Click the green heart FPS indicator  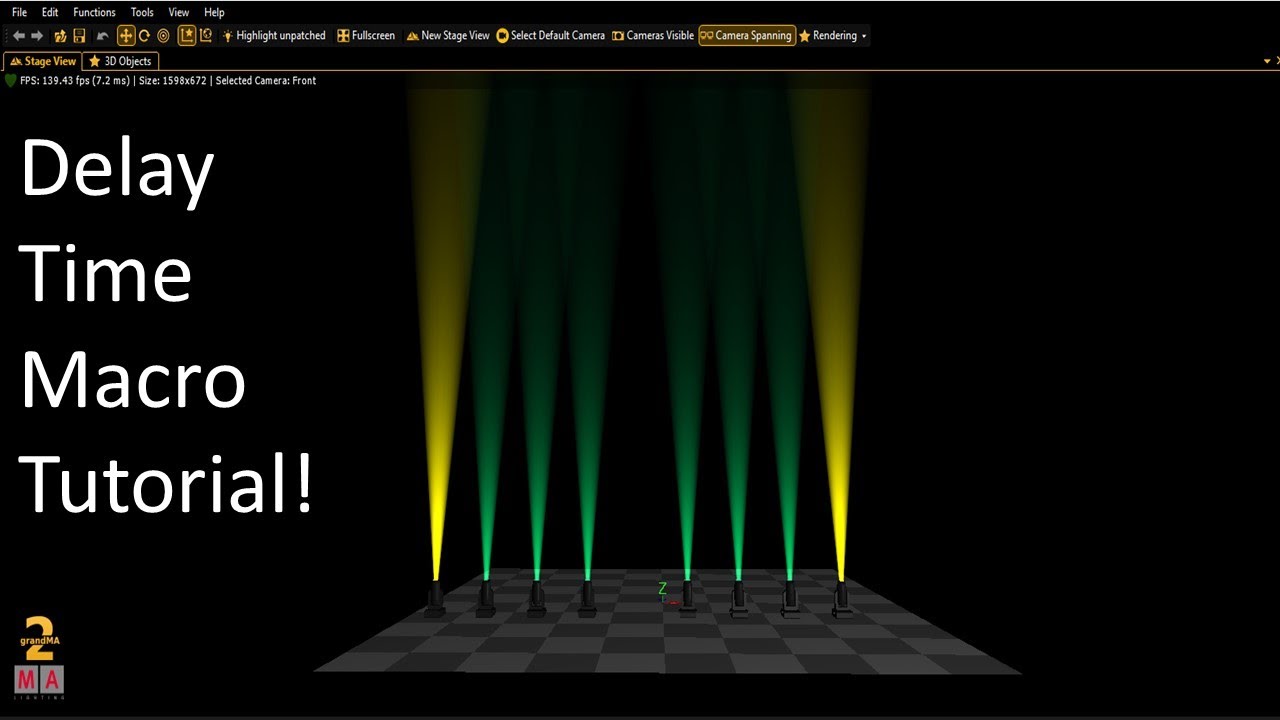click(x=11, y=80)
